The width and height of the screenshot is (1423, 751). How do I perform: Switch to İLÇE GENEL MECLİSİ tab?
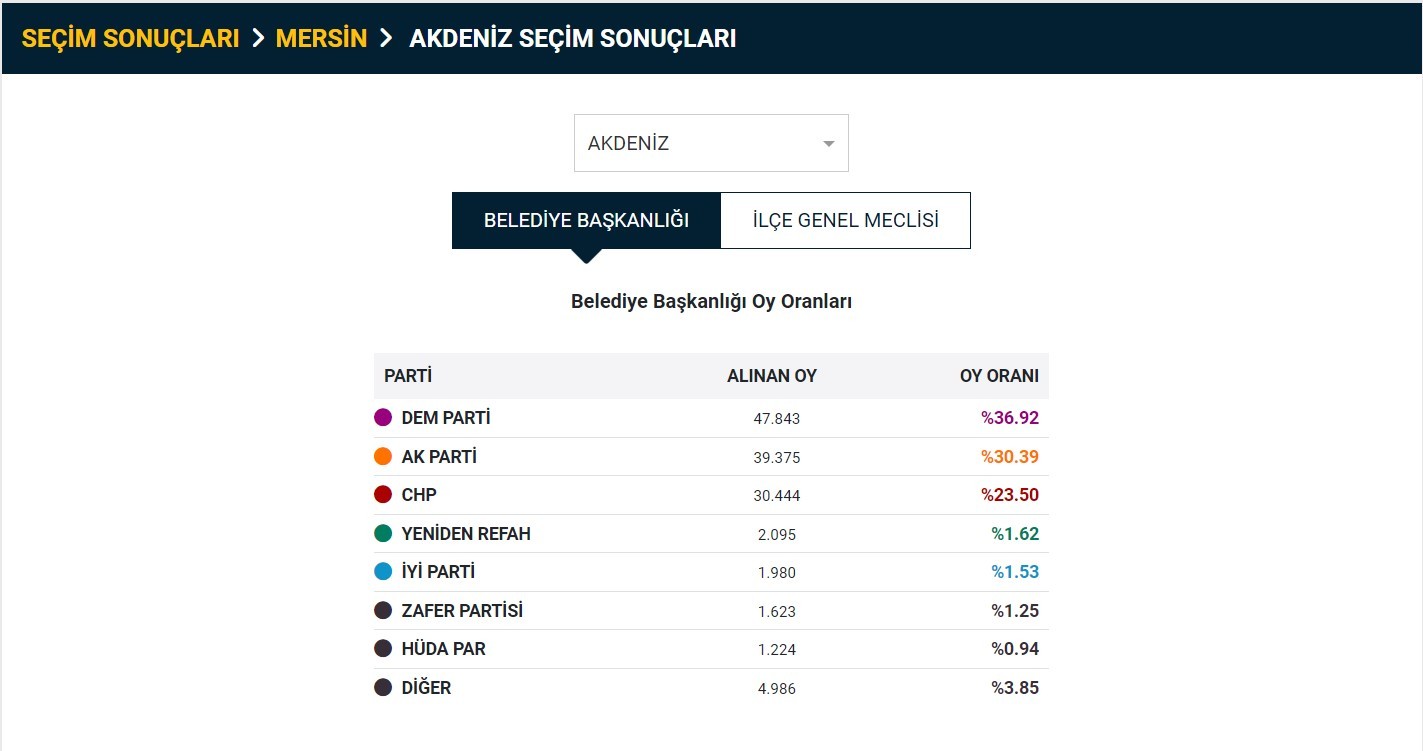[x=845, y=221]
